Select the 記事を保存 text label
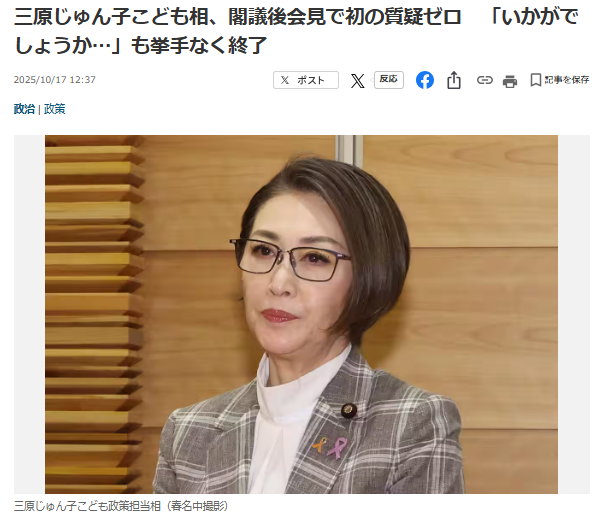Image resolution: width=603 pixels, height=522 pixels. point(567,80)
